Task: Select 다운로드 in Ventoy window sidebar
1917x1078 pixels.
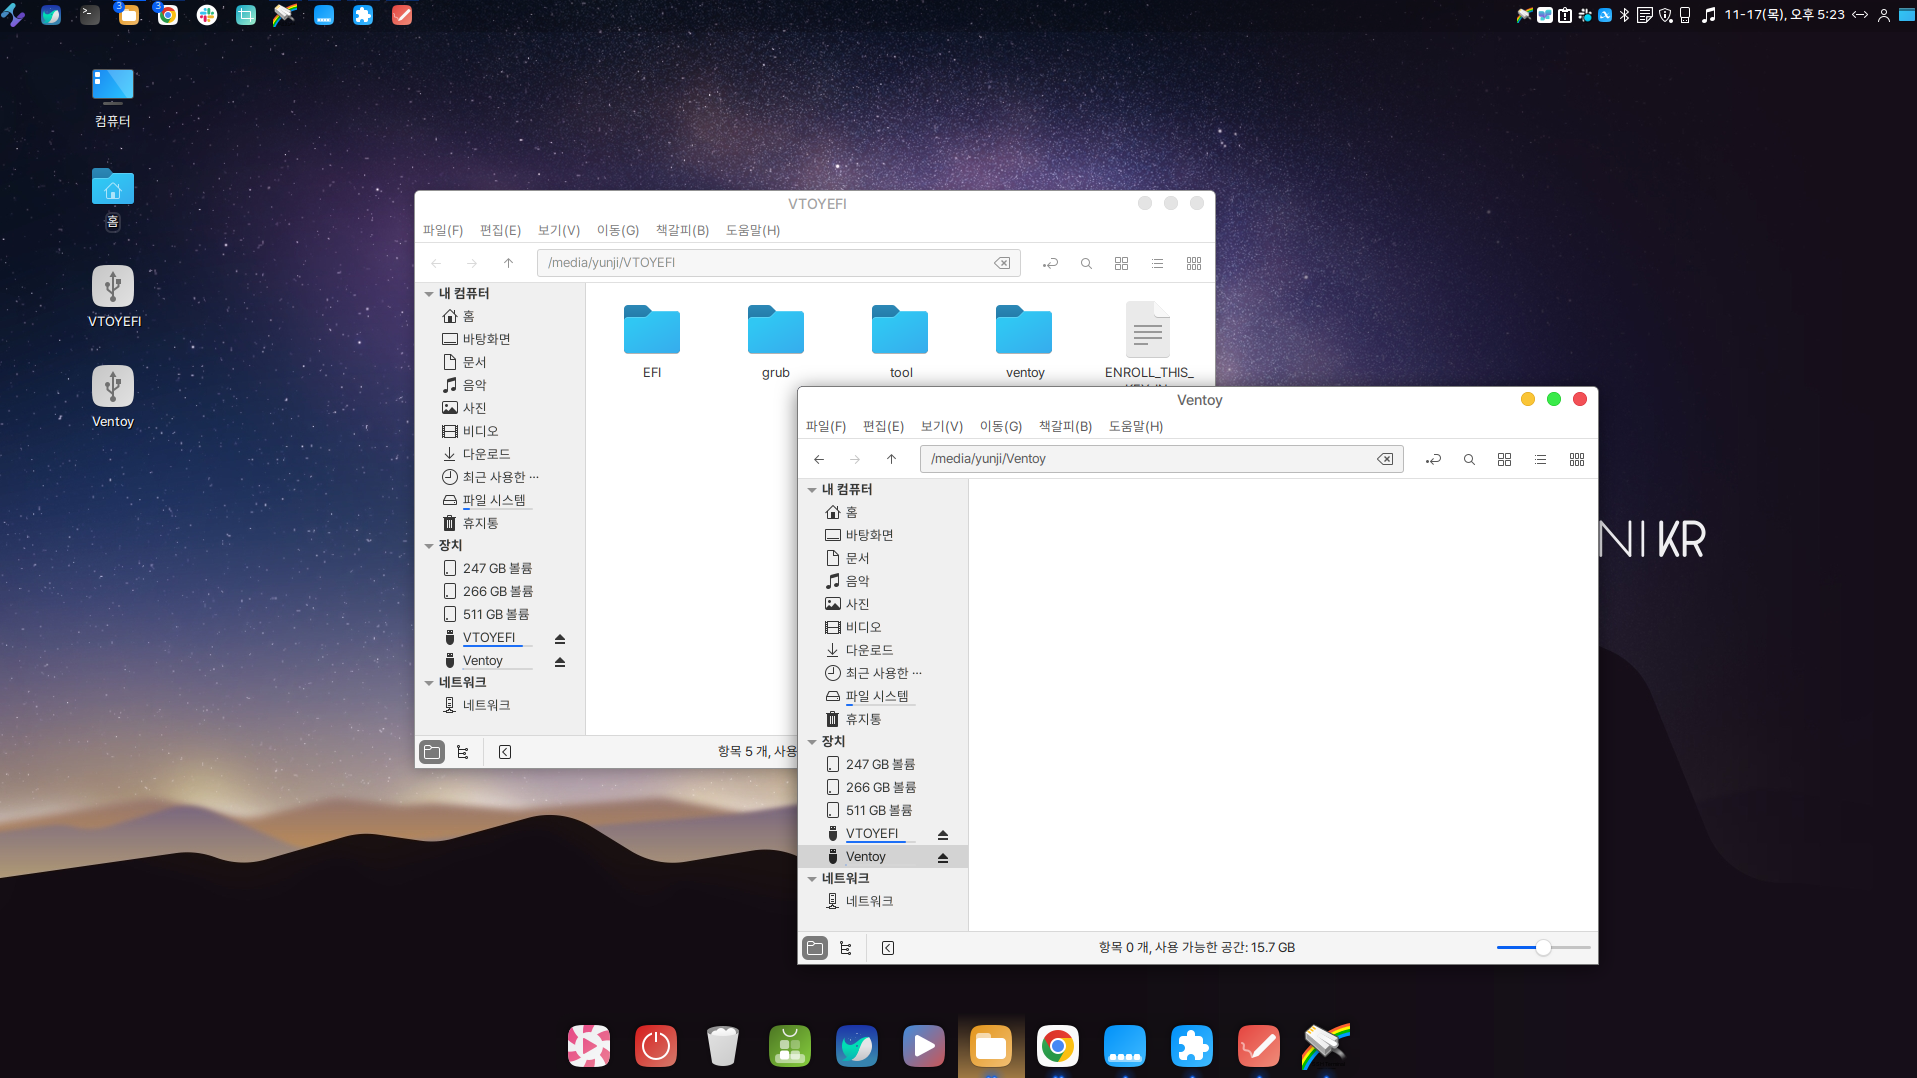Action: (868, 650)
